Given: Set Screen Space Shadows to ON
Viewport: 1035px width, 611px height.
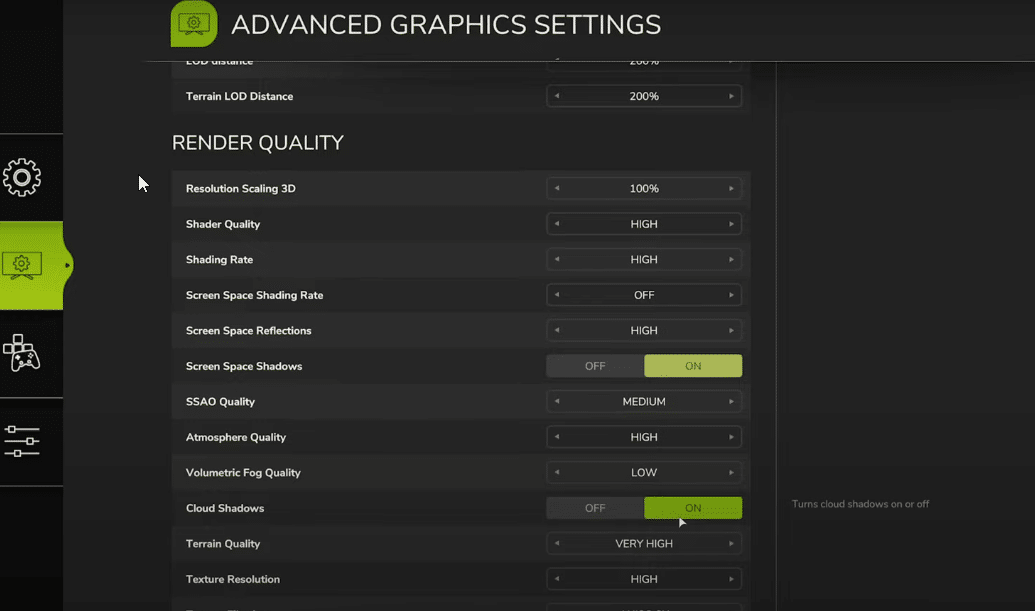Looking at the screenshot, I should click(x=693, y=366).
